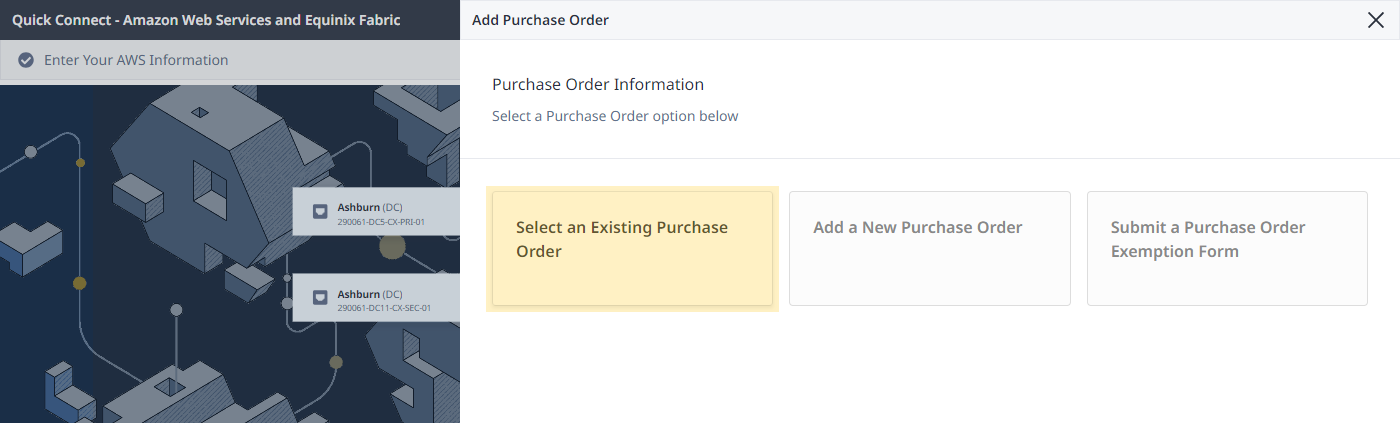
Task: Select the 290061-DC5-CX-PRI-01 port label
Action: point(382,222)
